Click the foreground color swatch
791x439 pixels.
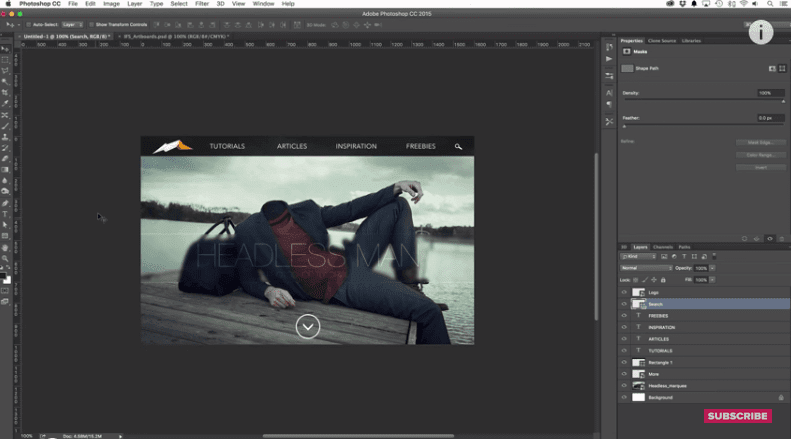pos(3,277)
